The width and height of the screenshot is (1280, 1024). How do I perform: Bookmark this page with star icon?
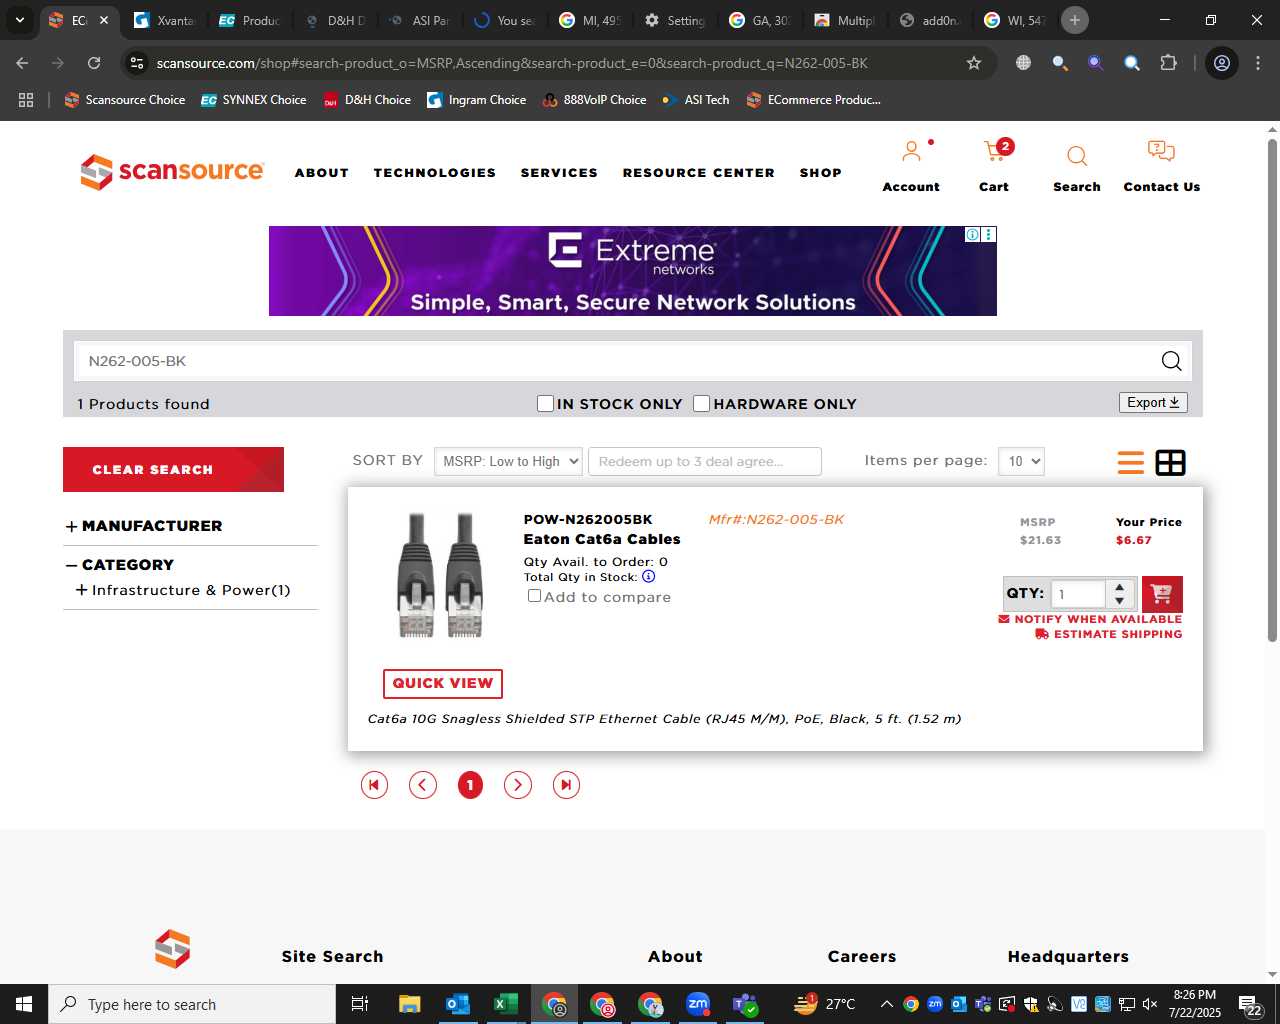coord(974,63)
